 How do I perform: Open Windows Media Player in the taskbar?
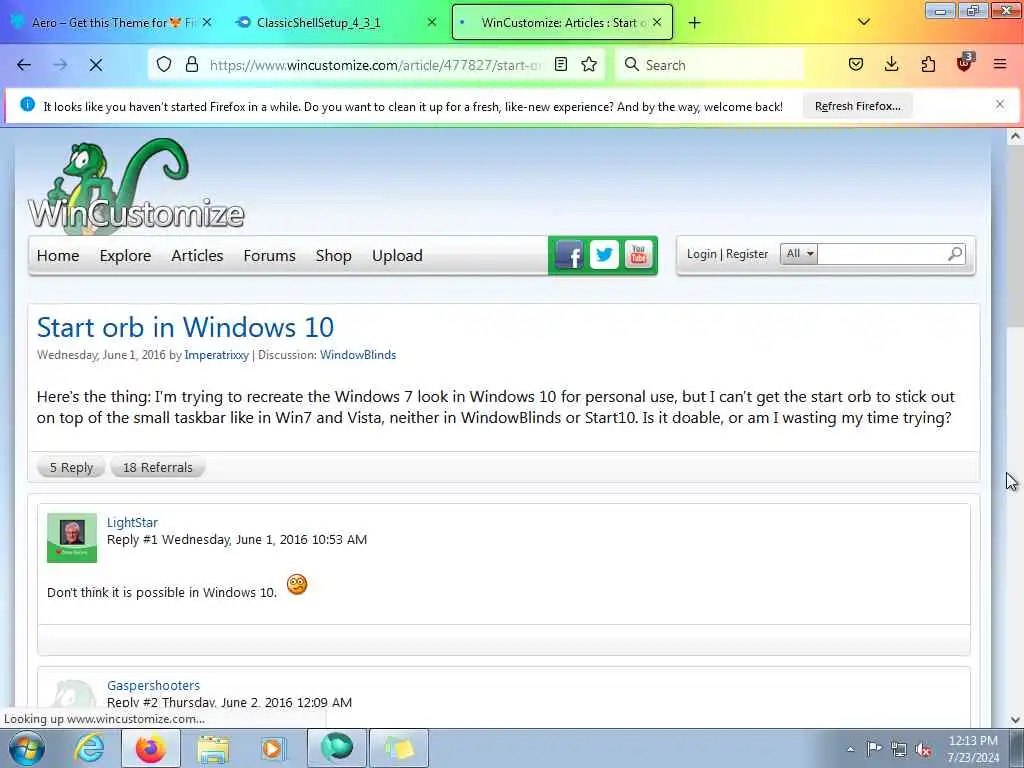pyautogui.click(x=272, y=749)
